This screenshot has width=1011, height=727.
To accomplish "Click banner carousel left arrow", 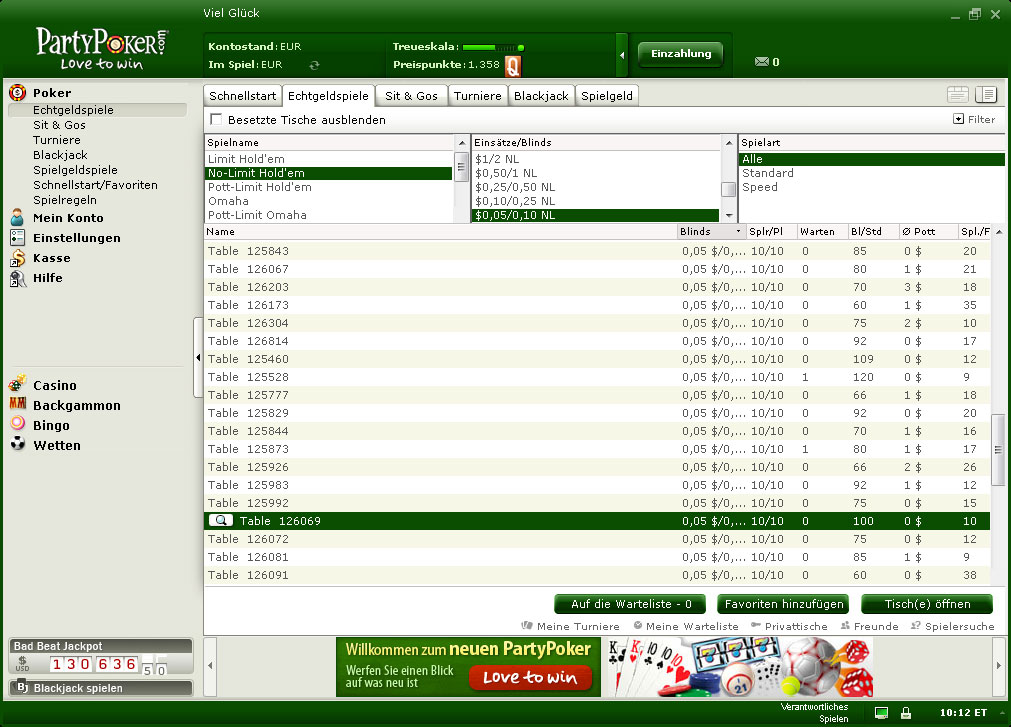I will [210, 665].
